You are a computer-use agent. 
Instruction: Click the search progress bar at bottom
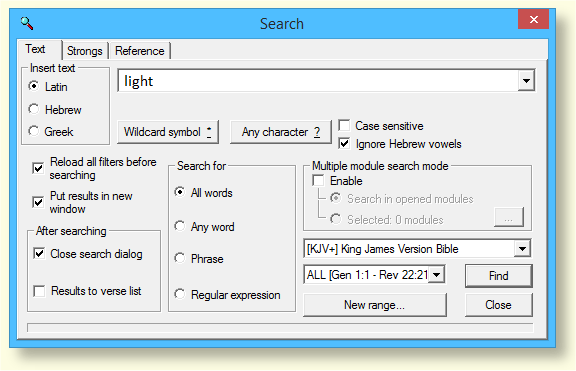[x=280, y=328]
